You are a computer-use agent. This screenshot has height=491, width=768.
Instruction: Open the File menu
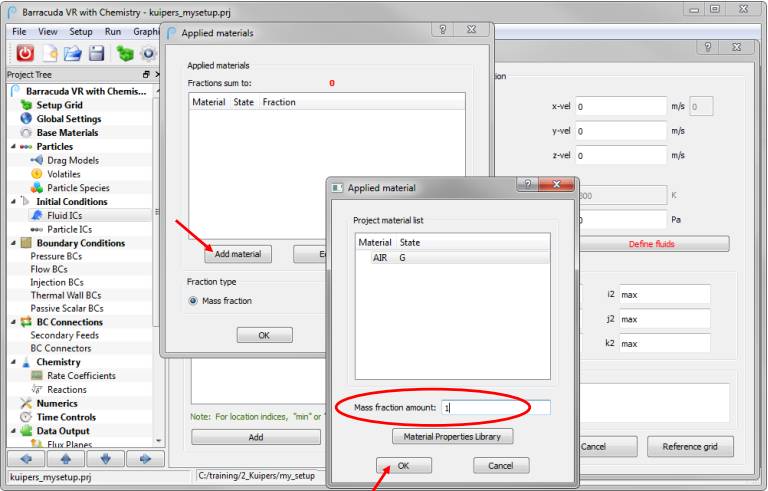(19, 31)
